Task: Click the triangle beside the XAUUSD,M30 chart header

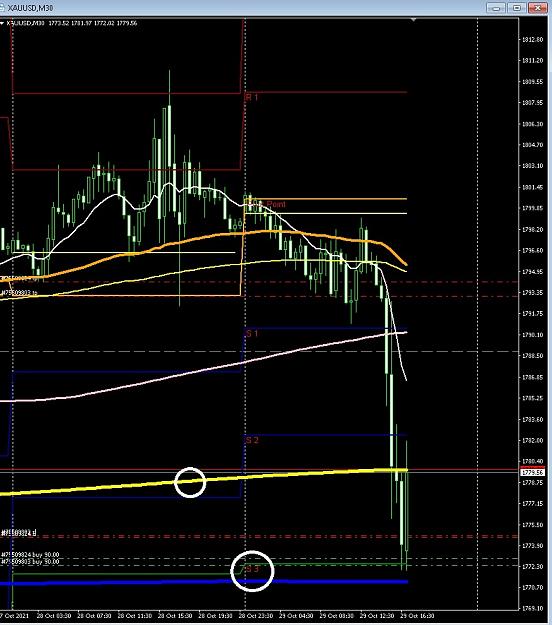Action: [2, 24]
